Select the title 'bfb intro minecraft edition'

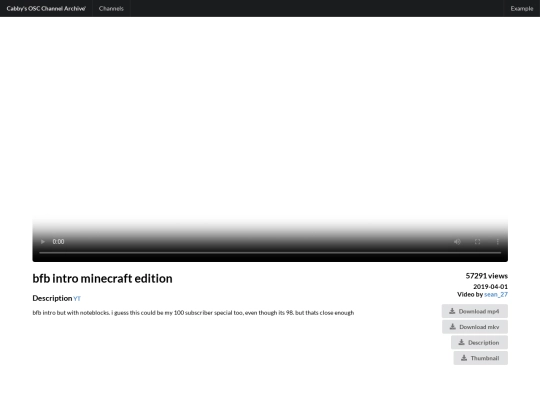click(x=102, y=279)
